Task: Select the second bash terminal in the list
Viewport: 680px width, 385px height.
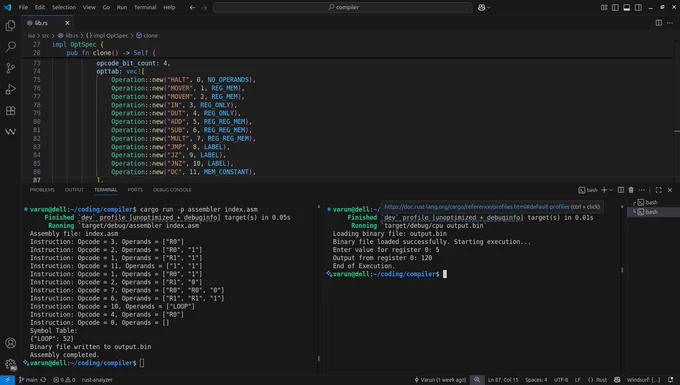Action: [x=651, y=212]
